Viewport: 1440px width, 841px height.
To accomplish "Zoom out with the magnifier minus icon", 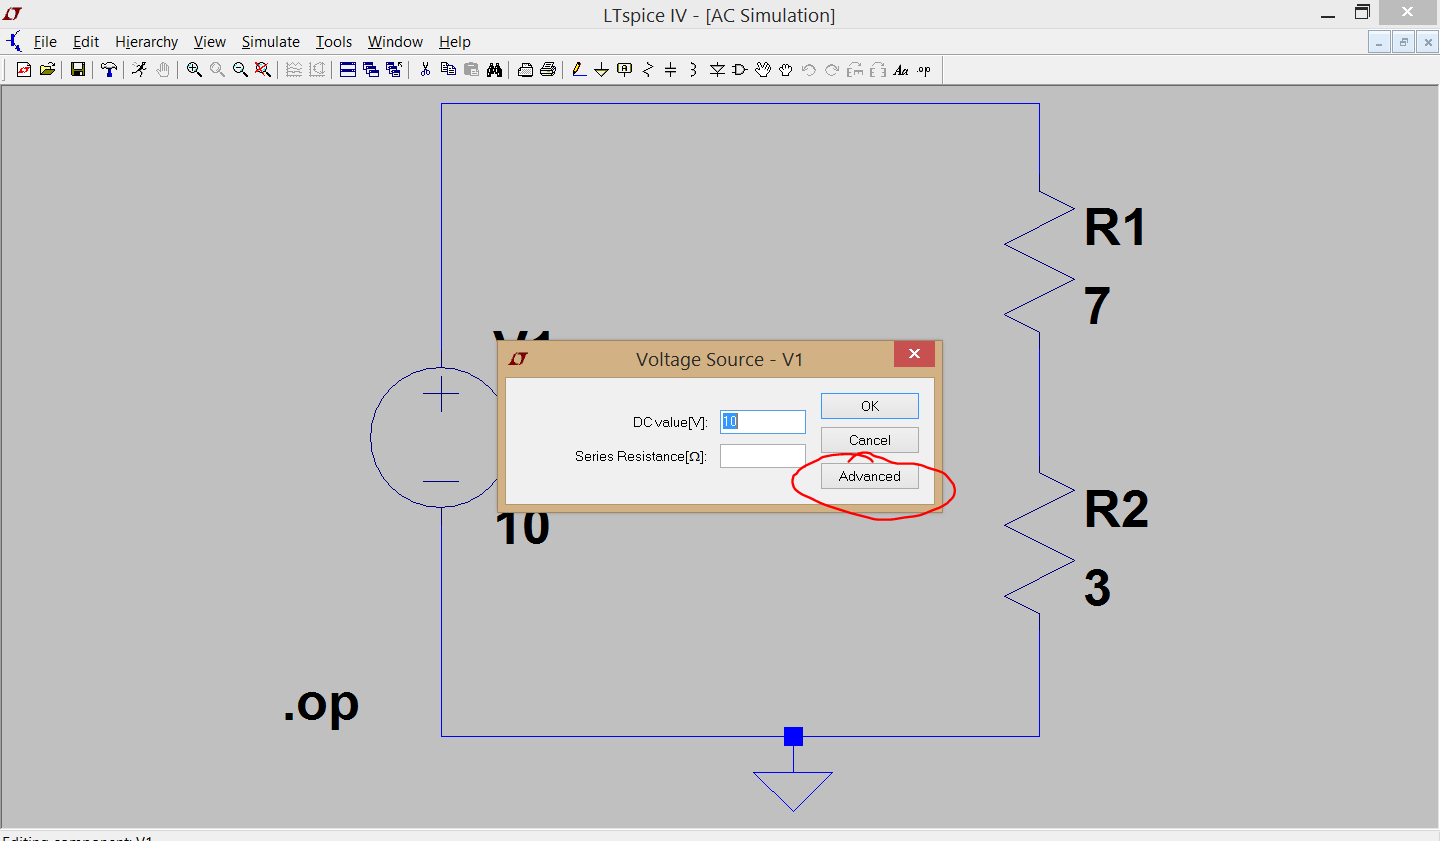I will [x=240, y=69].
